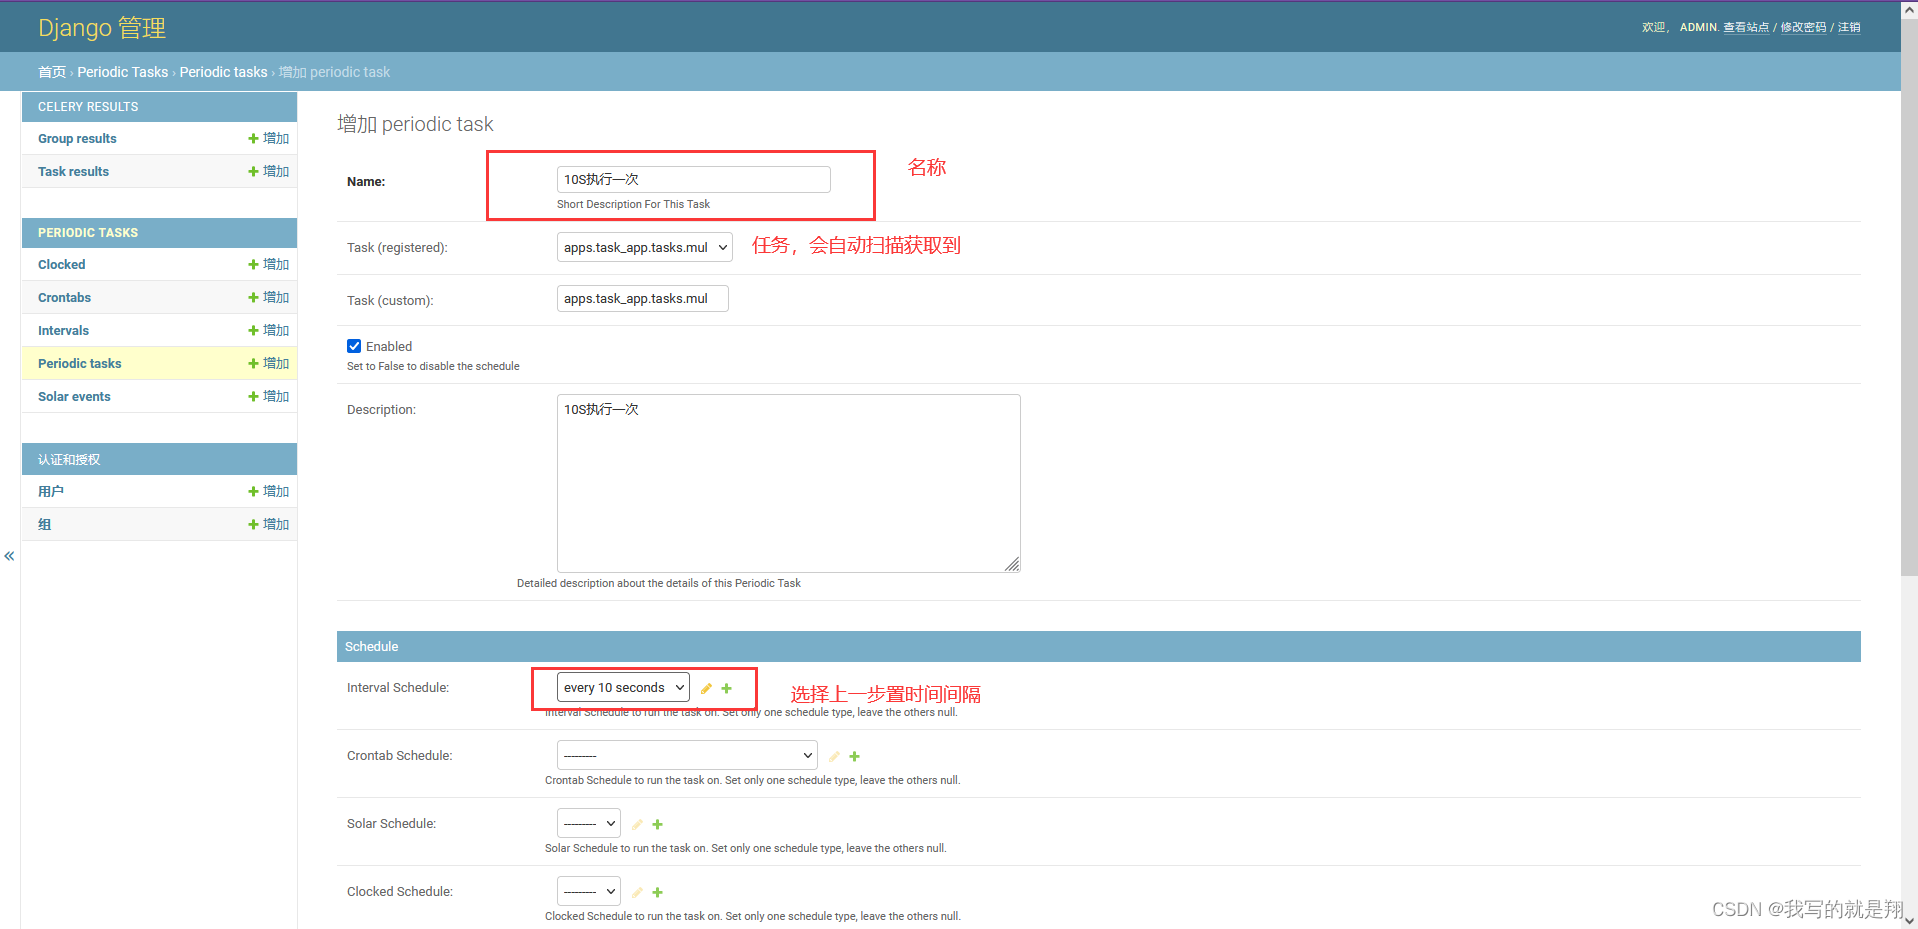Screen dimensions: 1918x929
Task: Open Group results in sidebar
Action: [77, 139]
